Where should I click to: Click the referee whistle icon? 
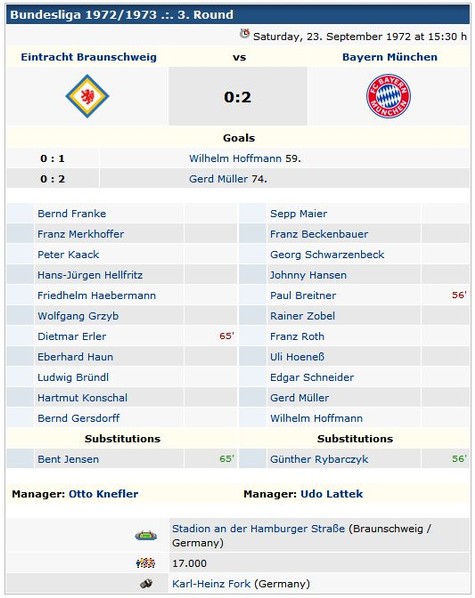(146, 584)
